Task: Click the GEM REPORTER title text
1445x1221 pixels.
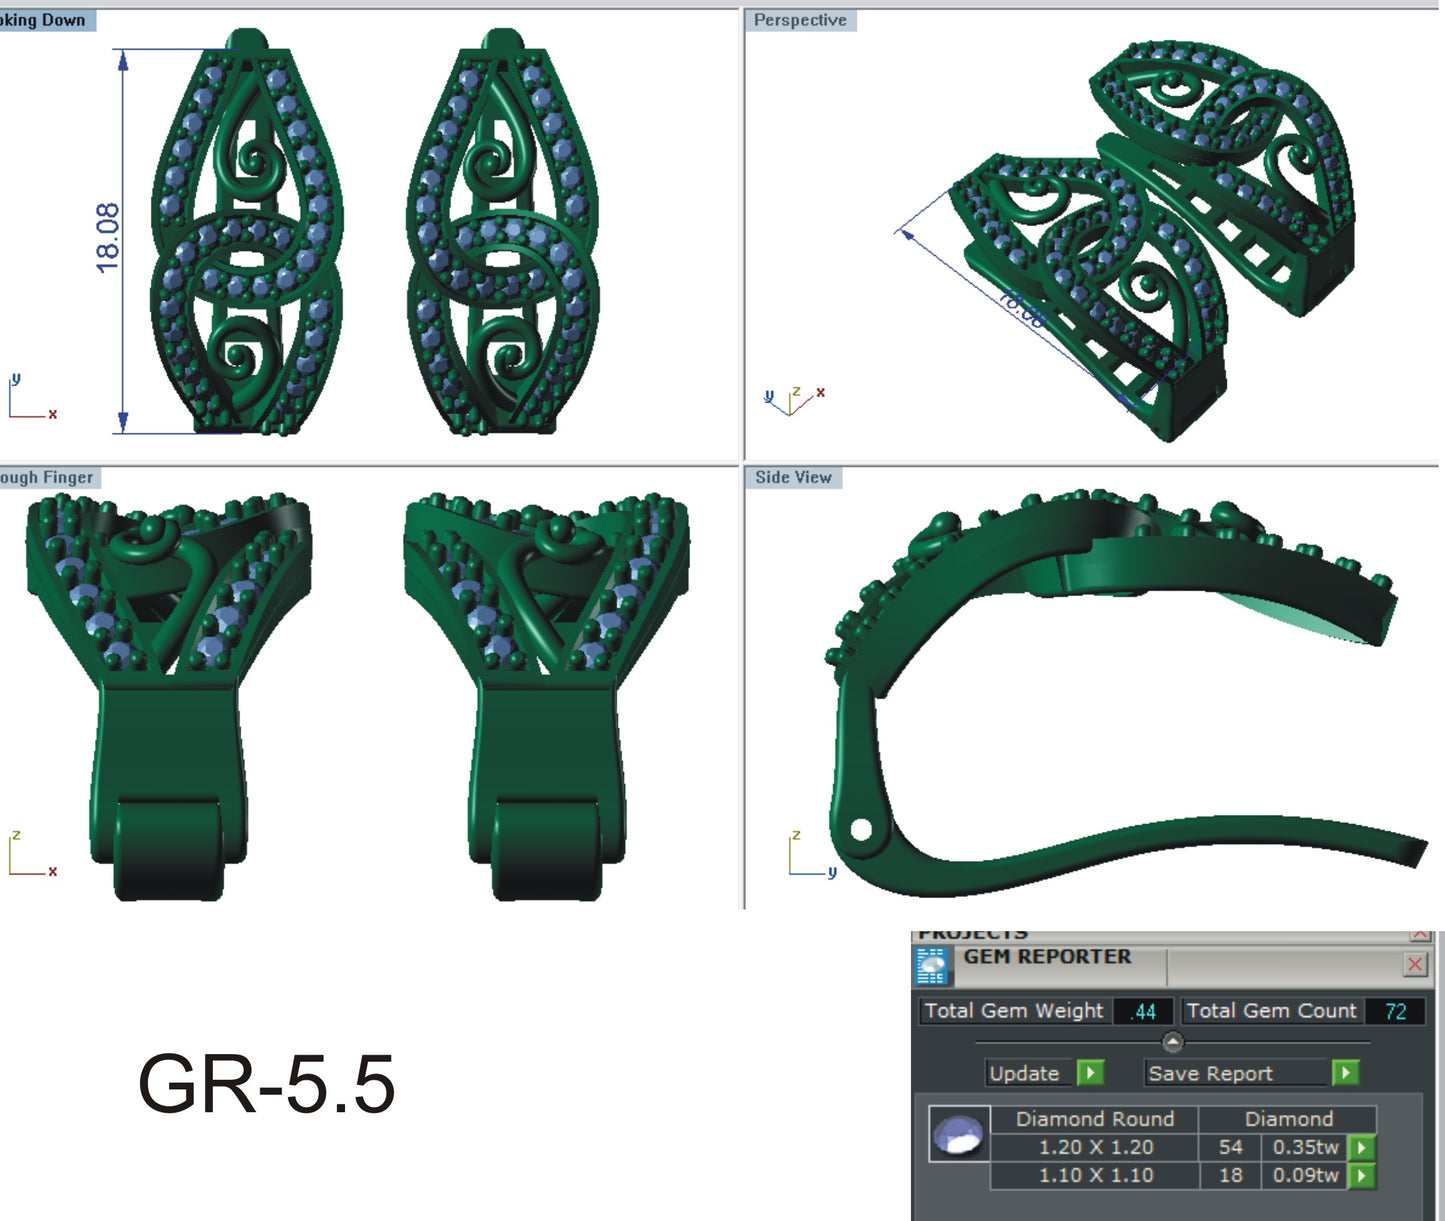Action: (1047, 957)
